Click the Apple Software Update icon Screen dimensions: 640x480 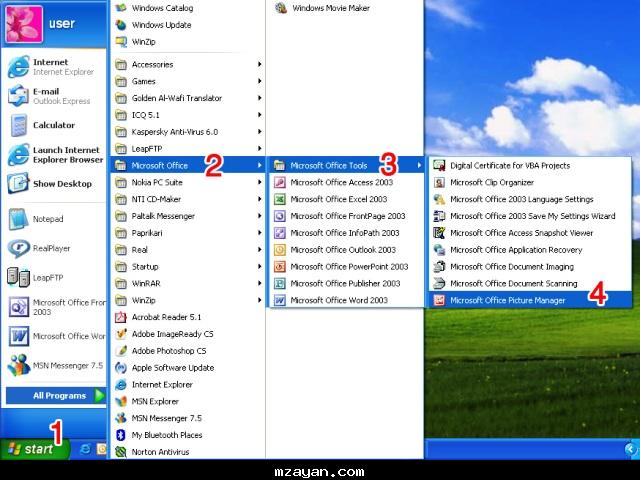click(121, 368)
